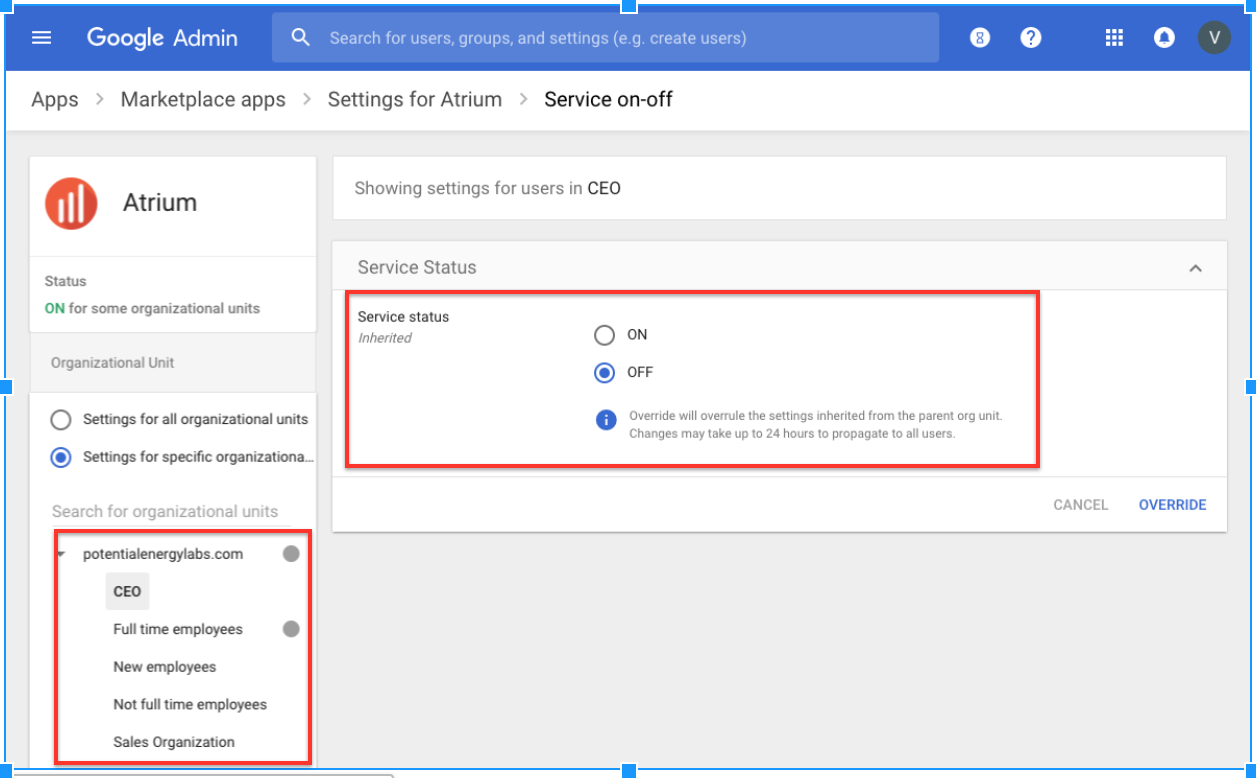Open the notifications bell

(1164, 38)
